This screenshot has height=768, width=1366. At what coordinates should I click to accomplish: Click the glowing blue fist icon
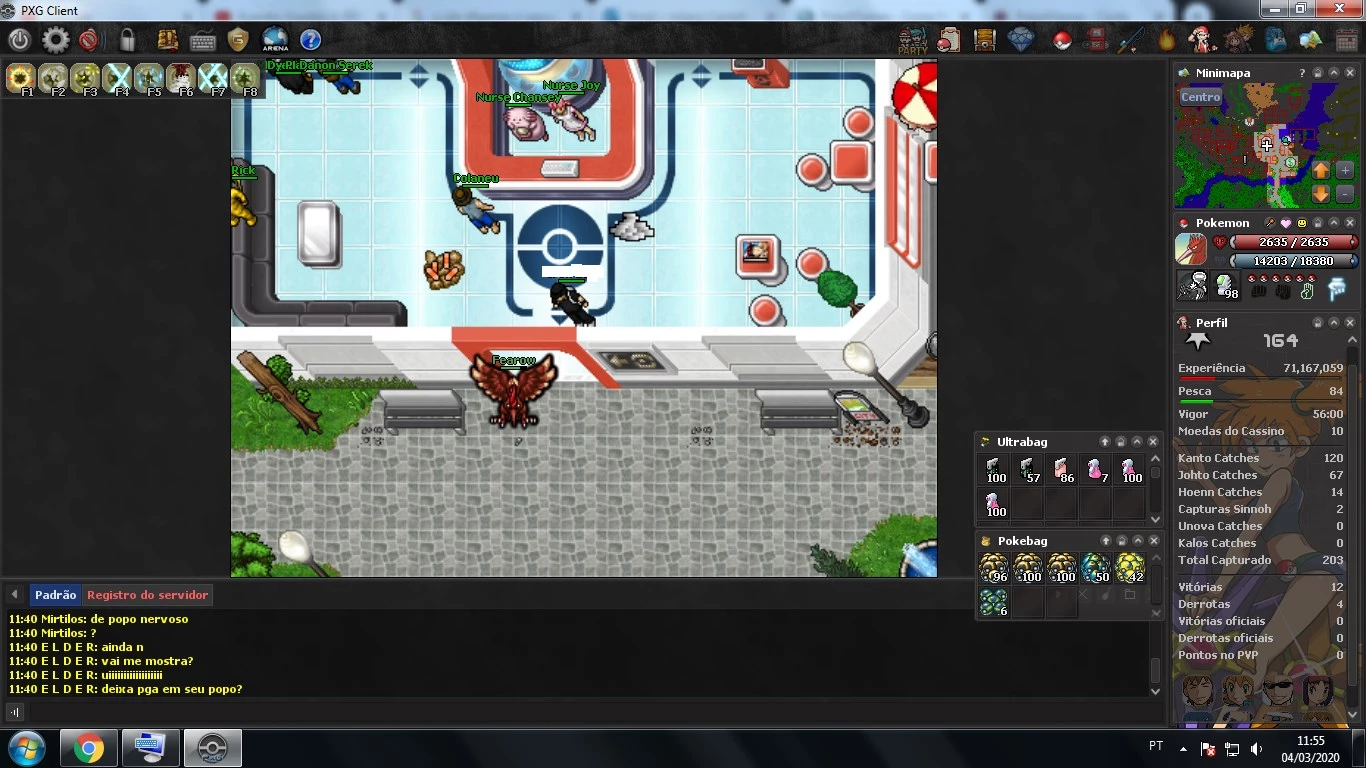[1336, 290]
